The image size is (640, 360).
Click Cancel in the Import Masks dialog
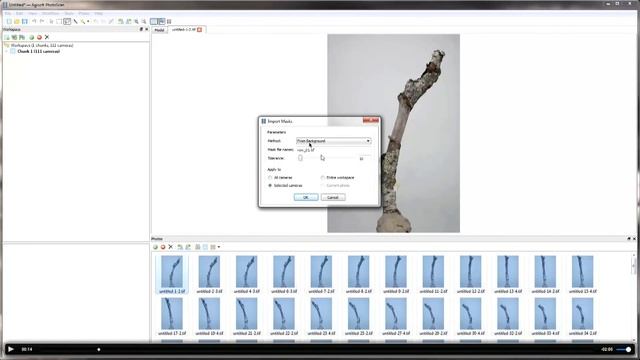point(333,197)
